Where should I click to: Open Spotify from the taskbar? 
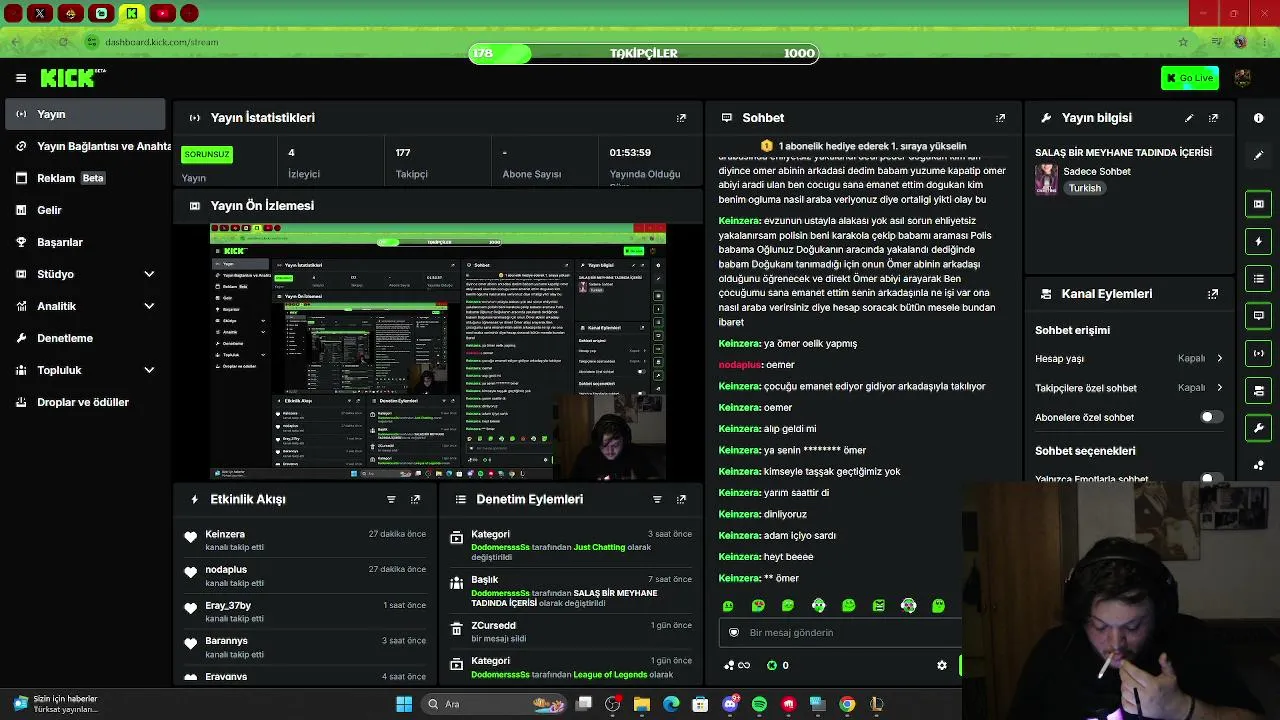pyautogui.click(x=759, y=704)
